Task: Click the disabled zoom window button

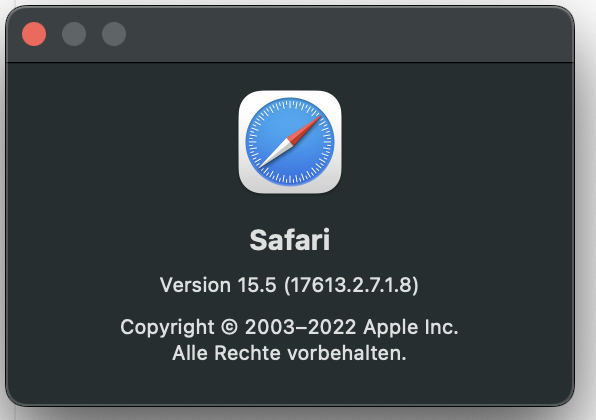Action: pyautogui.click(x=114, y=34)
